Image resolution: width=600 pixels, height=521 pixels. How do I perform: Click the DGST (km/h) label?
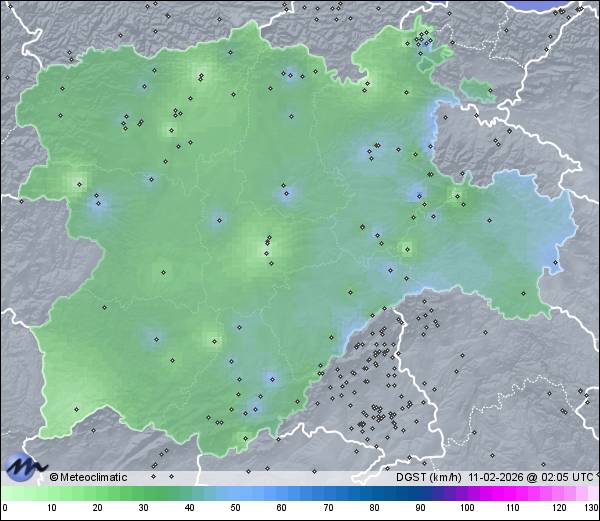pyautogui.click(x=432, y=478)
